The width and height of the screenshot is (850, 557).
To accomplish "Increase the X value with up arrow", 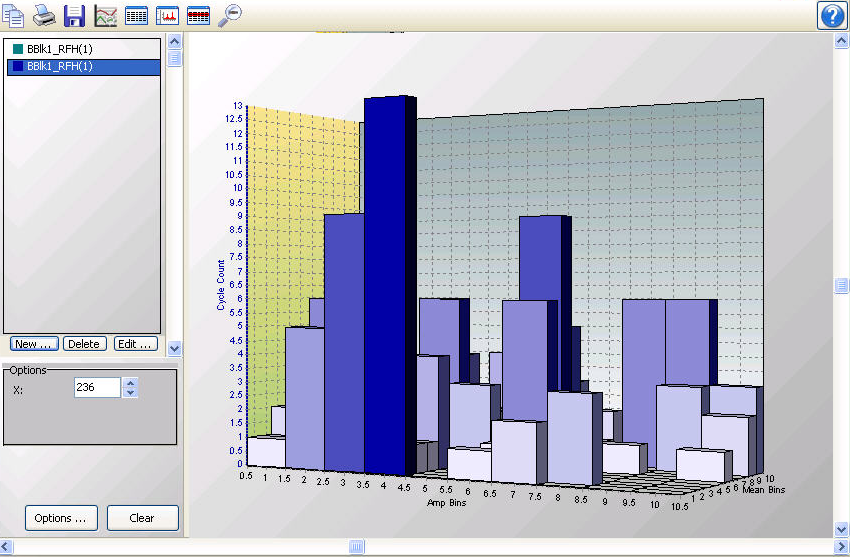I will 129,382.
